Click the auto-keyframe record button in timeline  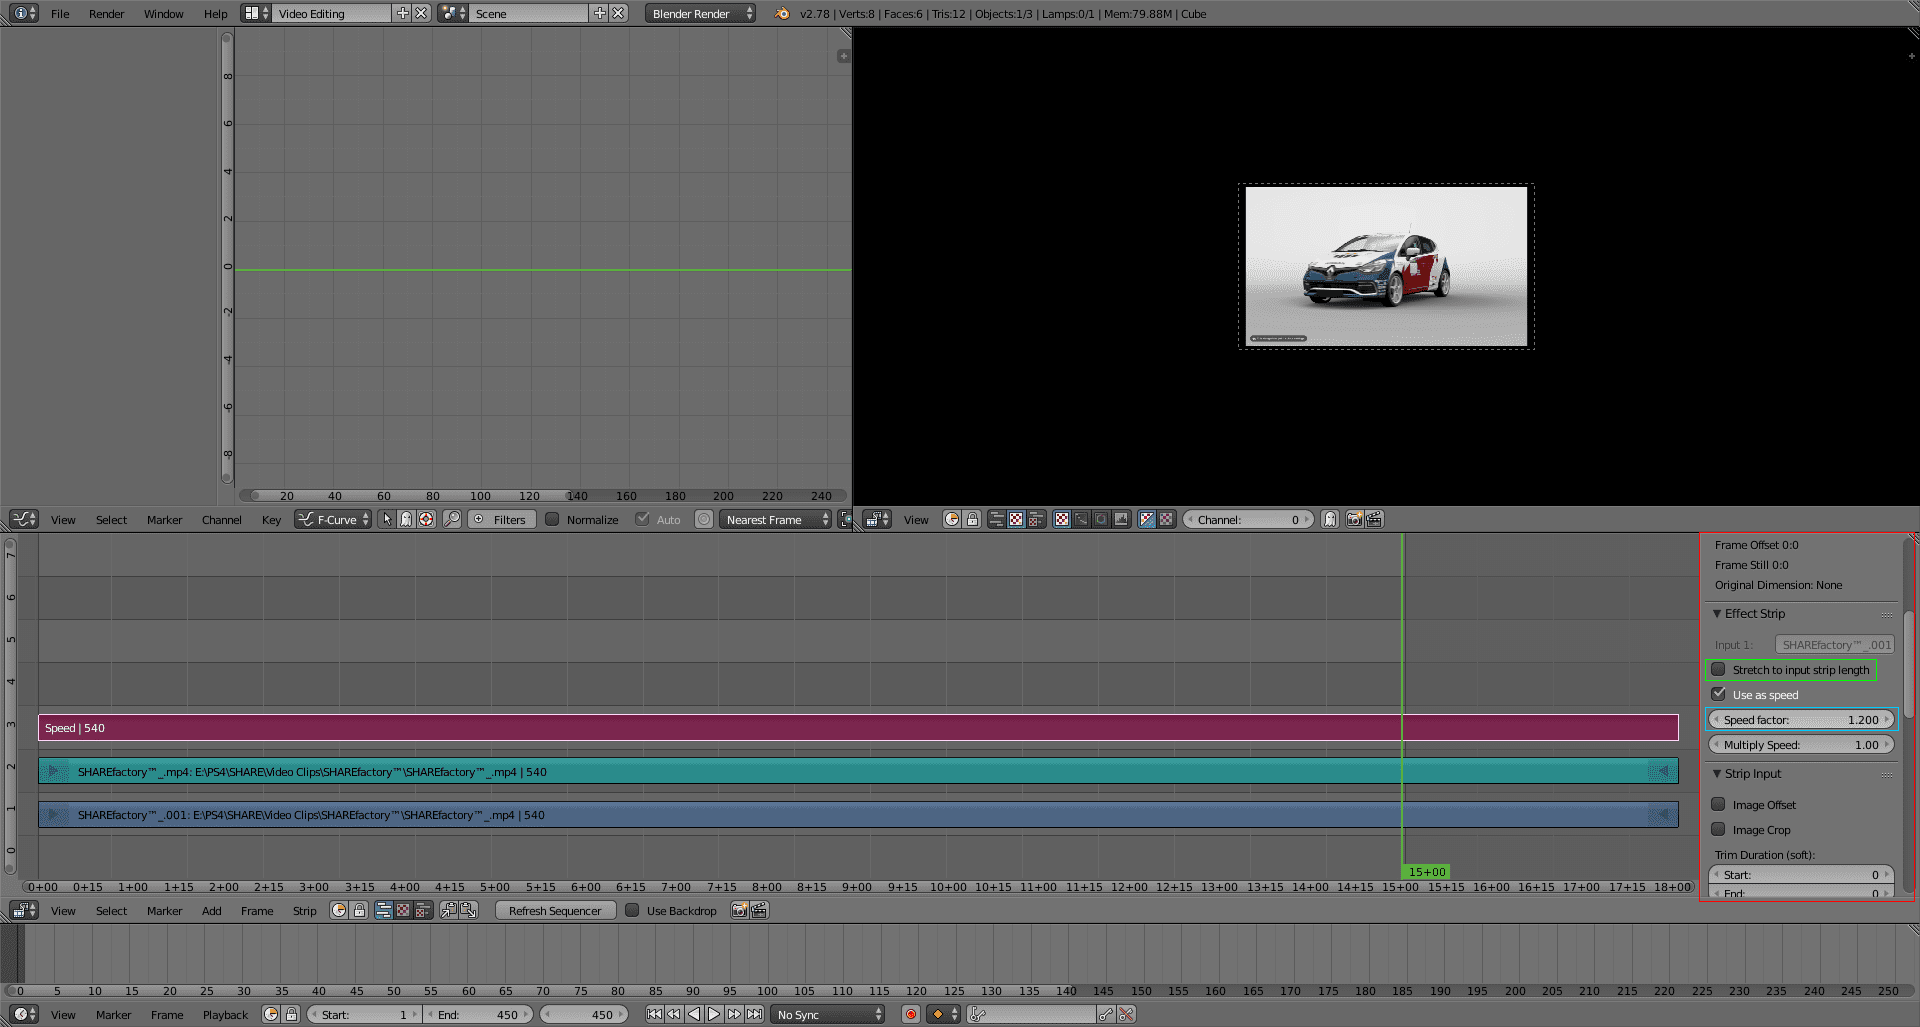coord(910,1014)
